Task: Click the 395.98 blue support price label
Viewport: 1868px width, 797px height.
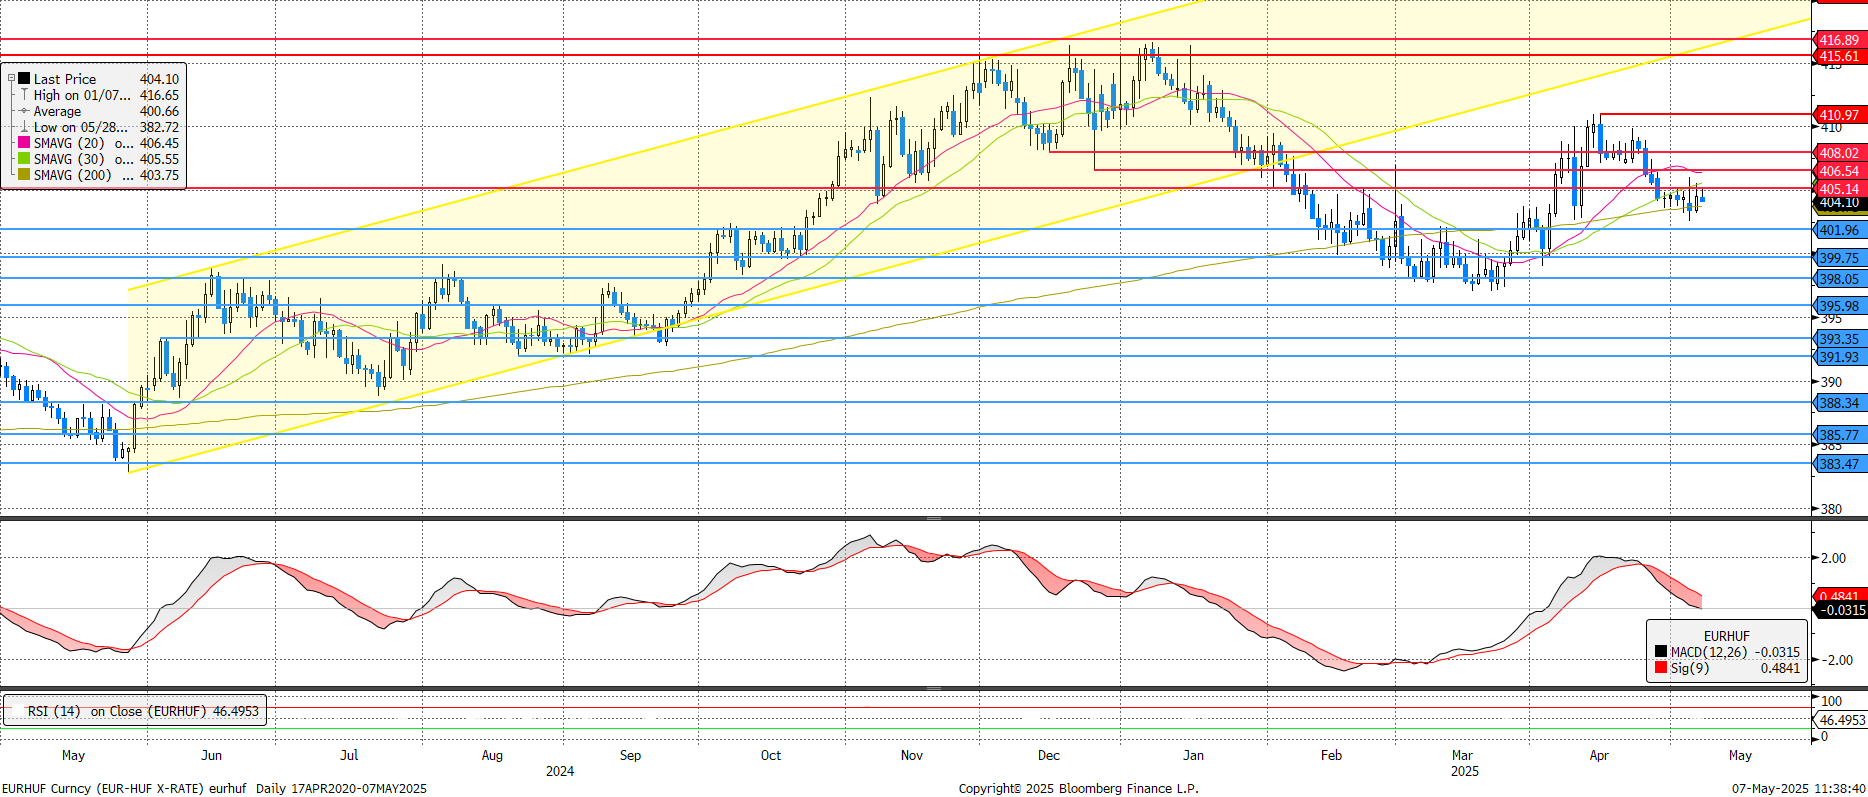Action: [x=1839, y=306]
